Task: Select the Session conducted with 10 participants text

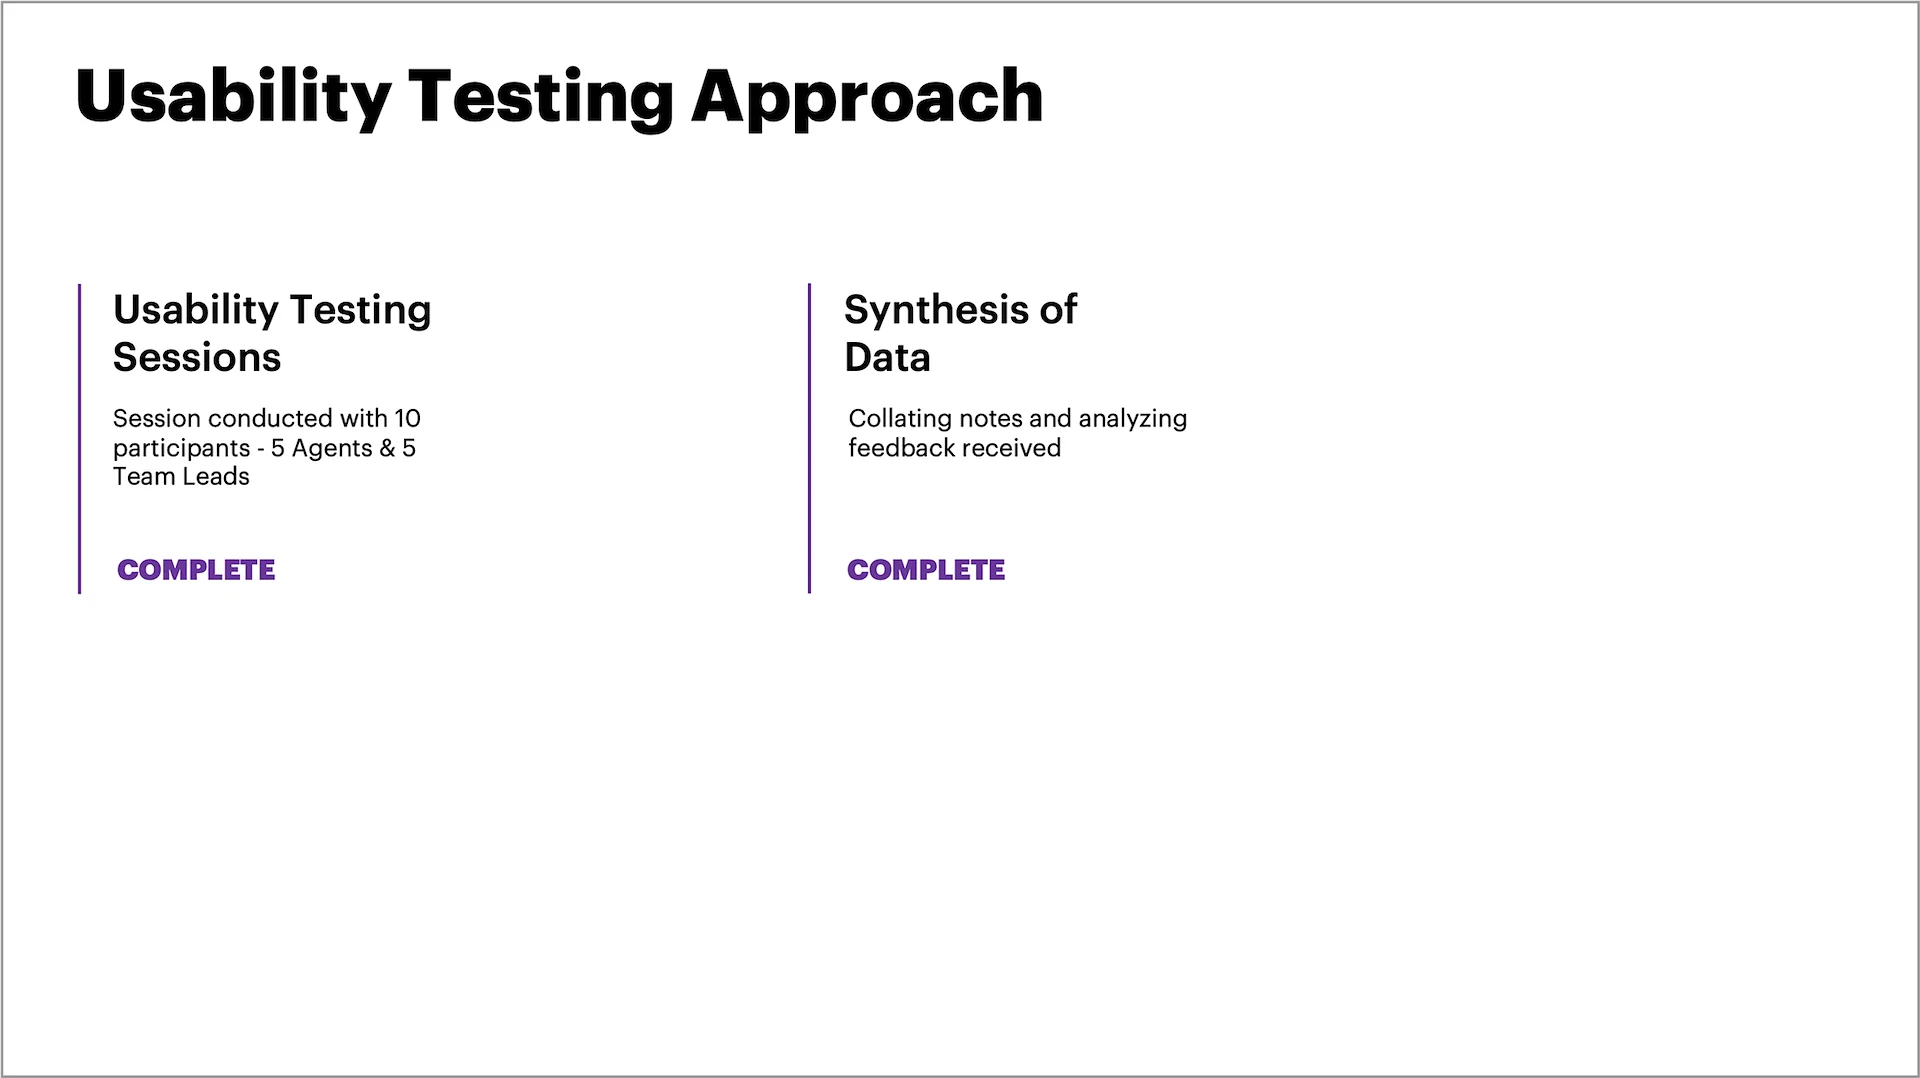Action: coord(267,447)
